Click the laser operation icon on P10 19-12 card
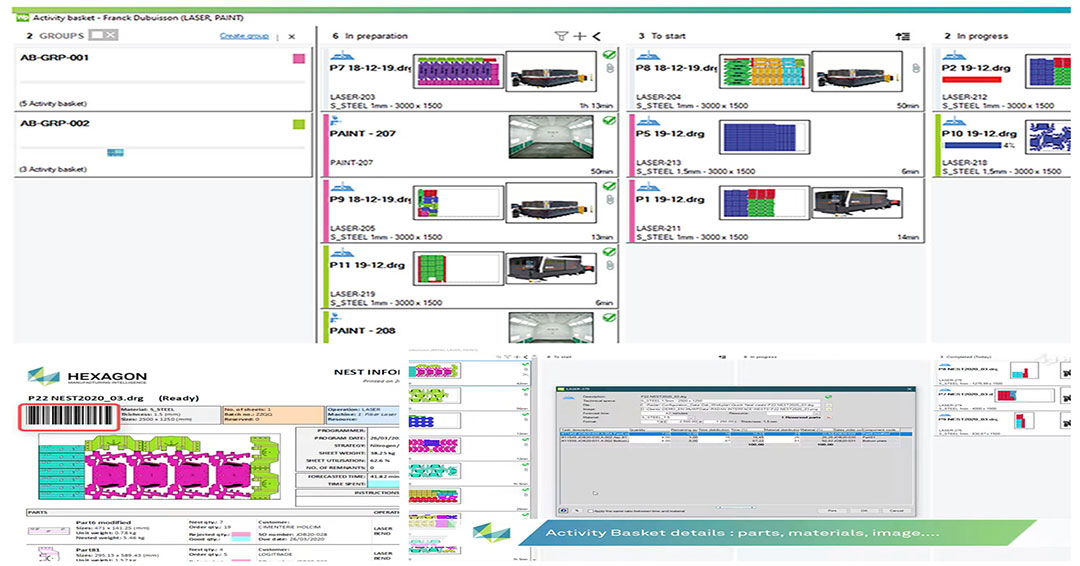 [955, 121]
